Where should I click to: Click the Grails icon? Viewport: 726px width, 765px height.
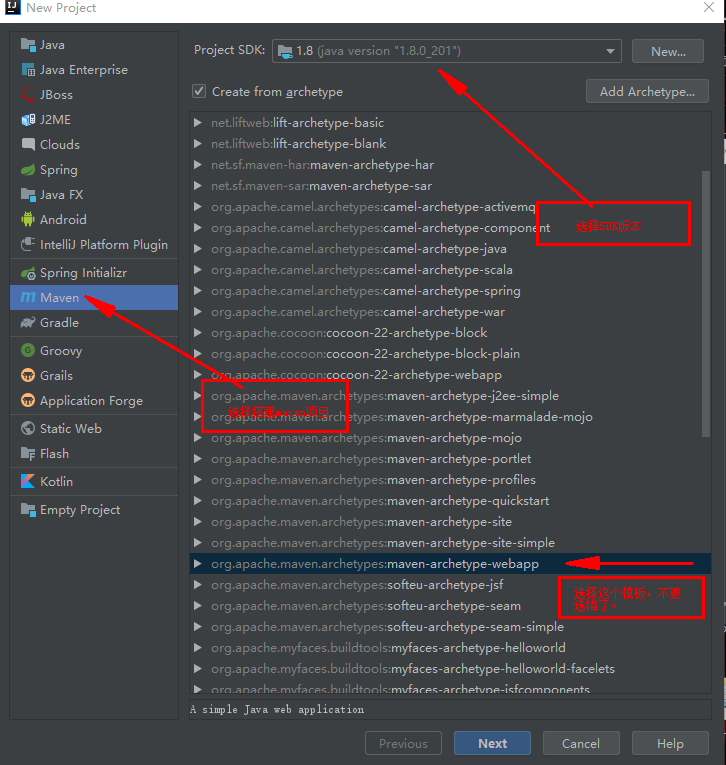[x=28, y=375]
